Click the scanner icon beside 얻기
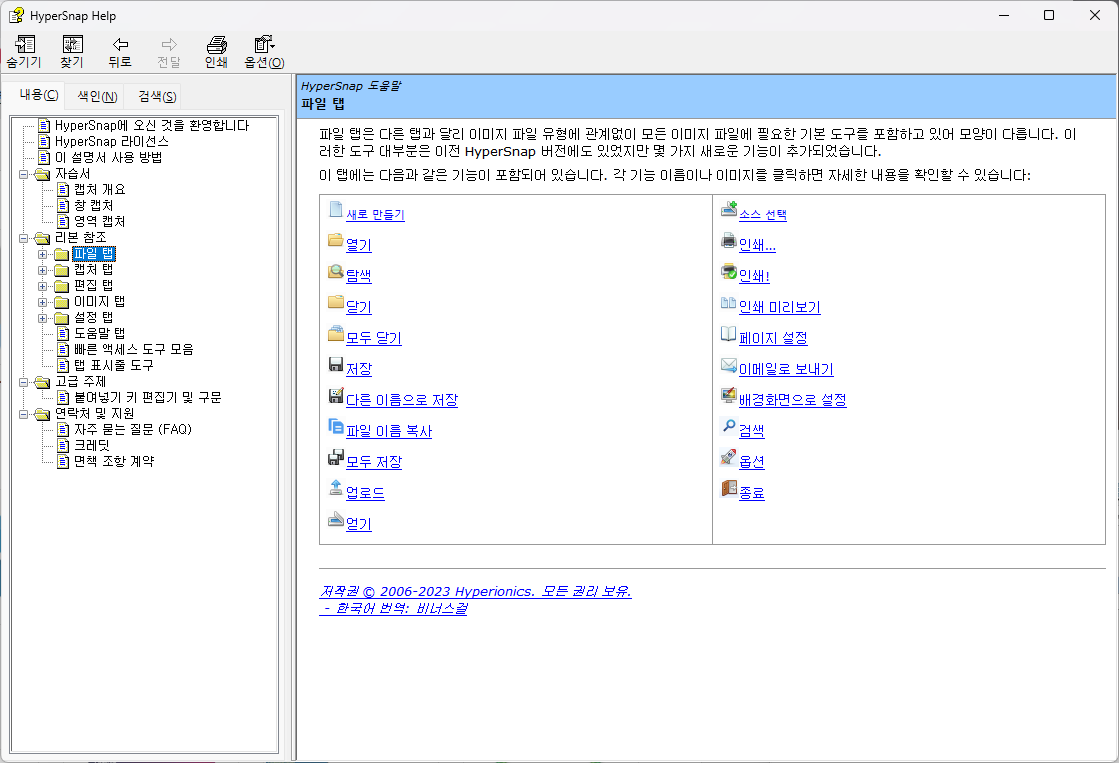The image size is (1119, 763). point(336,519)
